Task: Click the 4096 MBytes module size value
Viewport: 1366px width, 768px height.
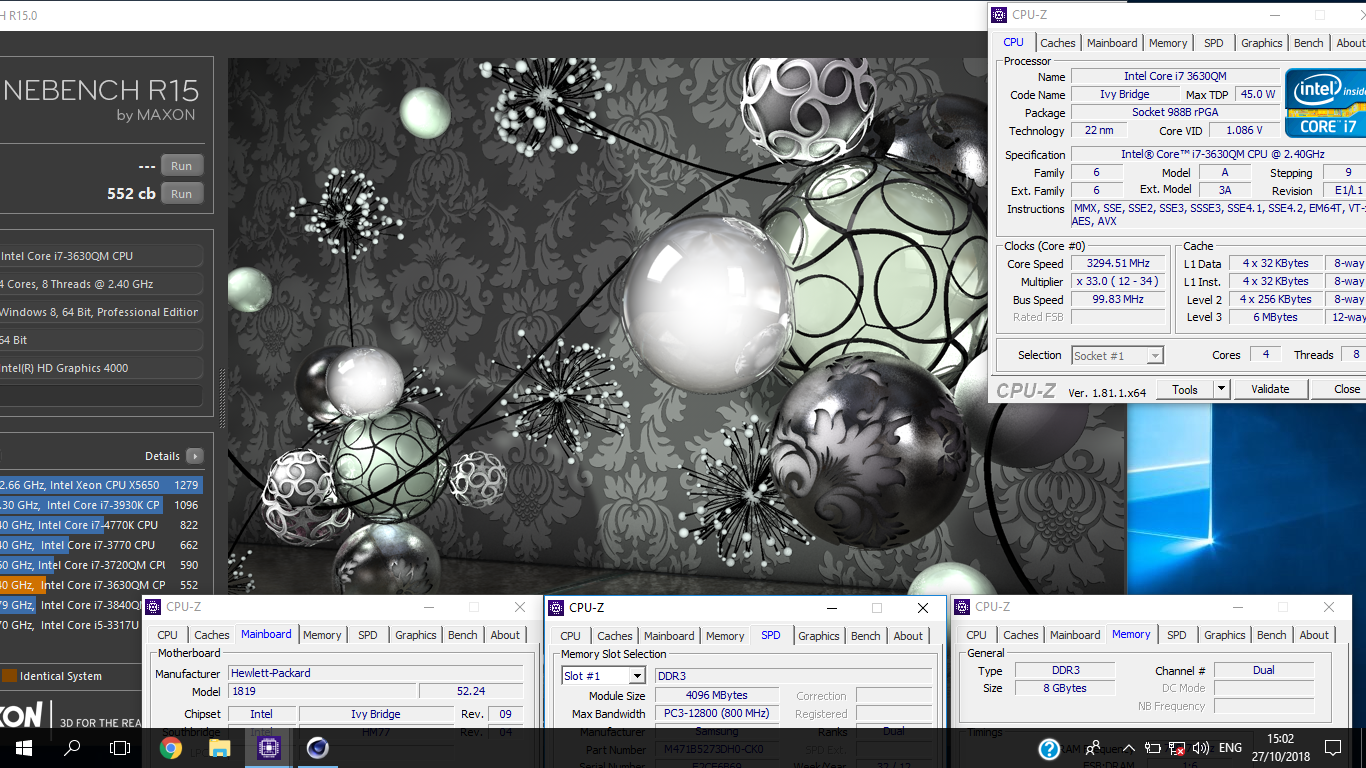Action: coord(717,695)
